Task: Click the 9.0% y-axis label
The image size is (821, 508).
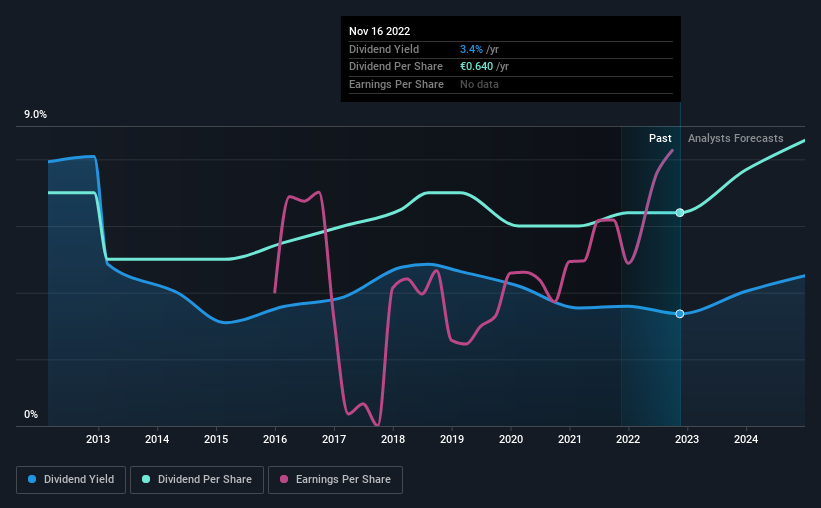Action: (x=35, y=115)
